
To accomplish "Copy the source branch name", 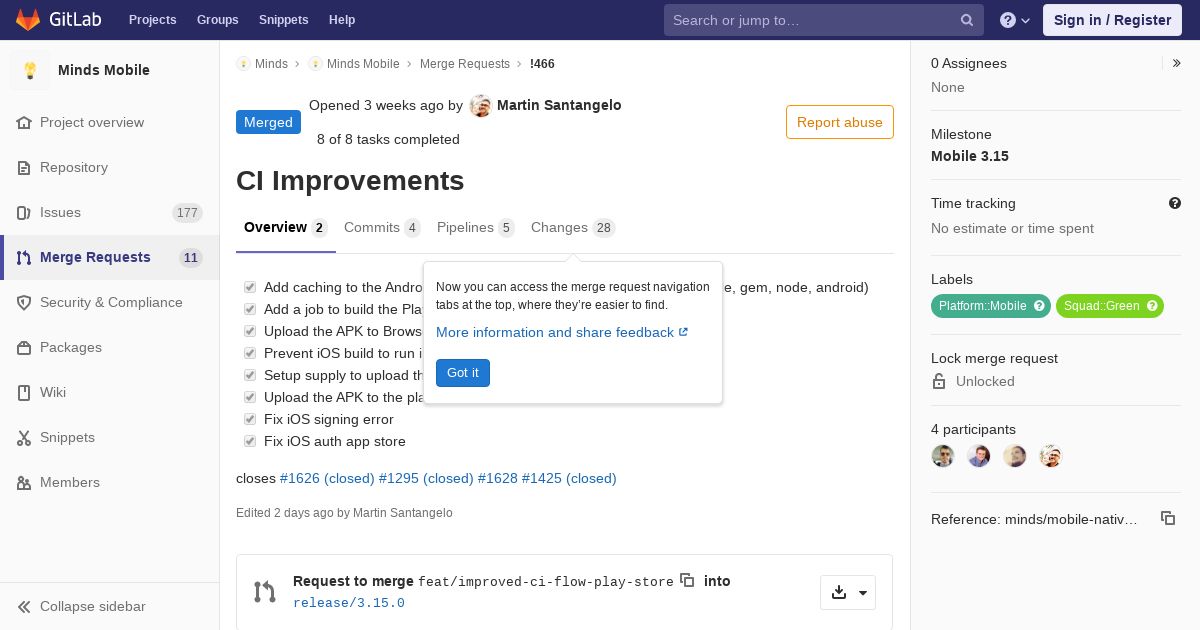I will [x=687, y=580].
